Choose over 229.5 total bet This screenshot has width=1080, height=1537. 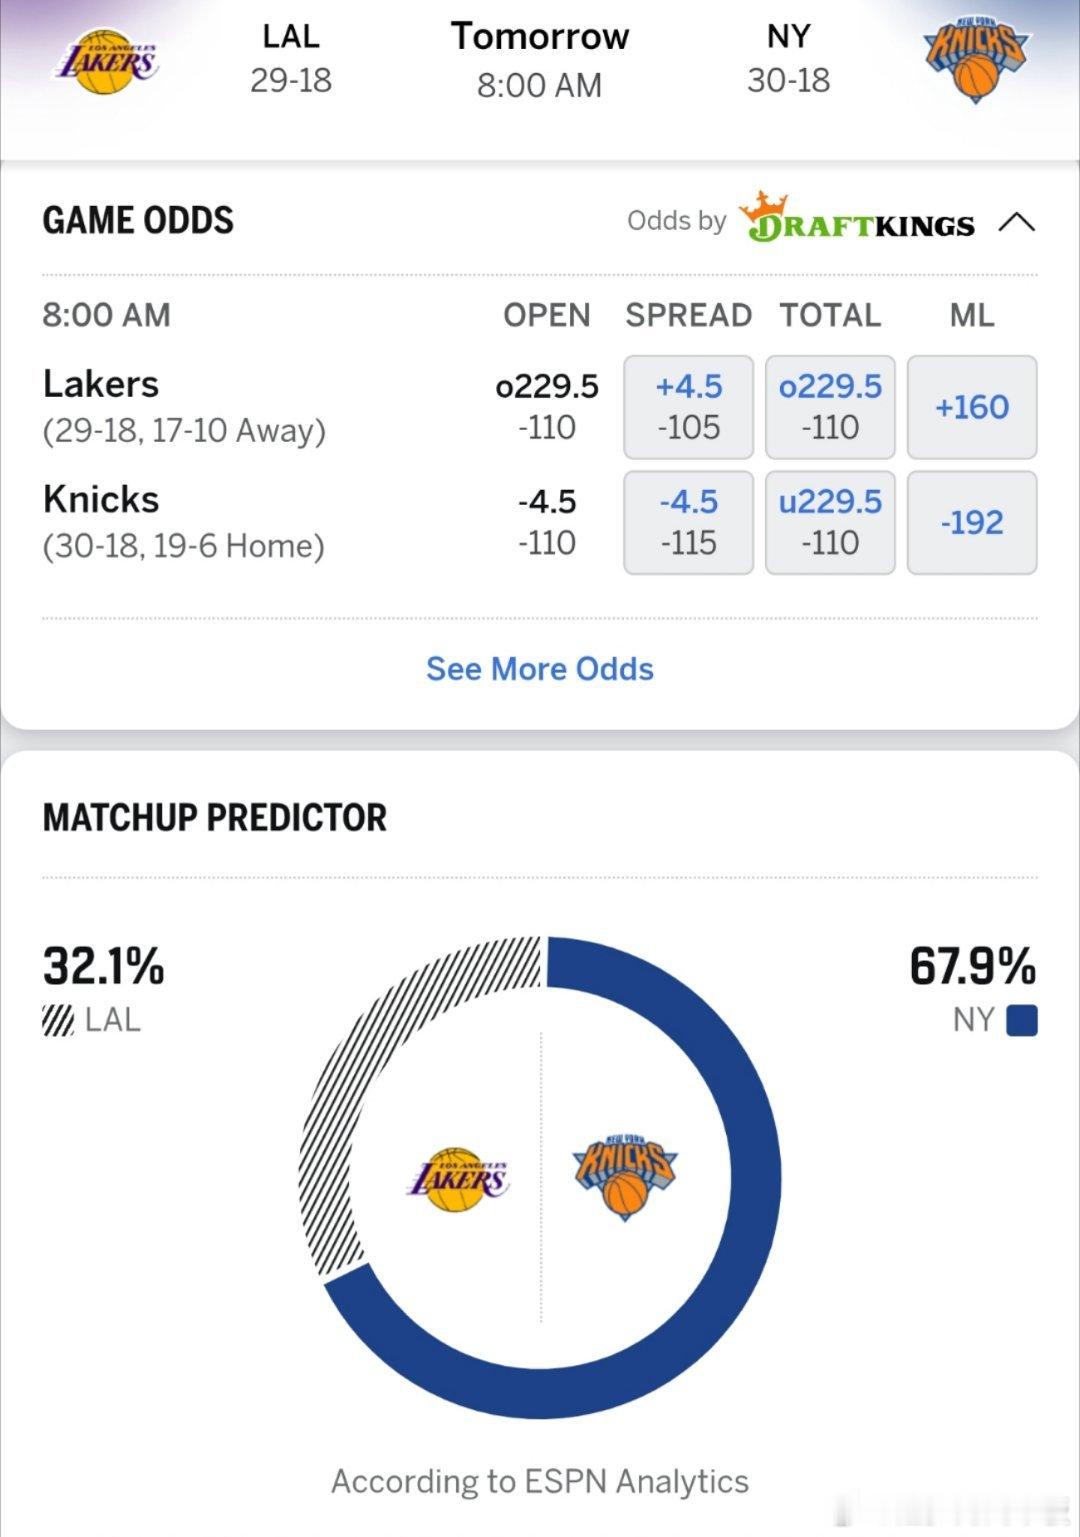pyautogui.click(x=830, y=407)
